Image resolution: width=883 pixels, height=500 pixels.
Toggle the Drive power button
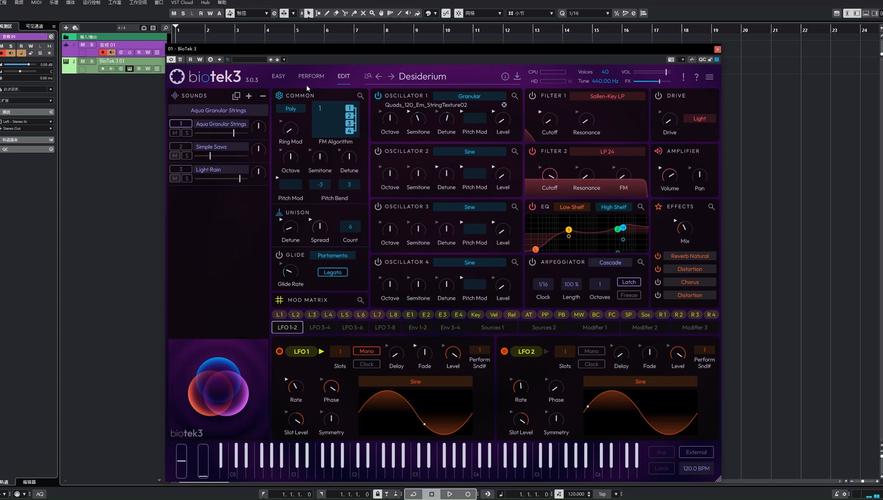658,96
